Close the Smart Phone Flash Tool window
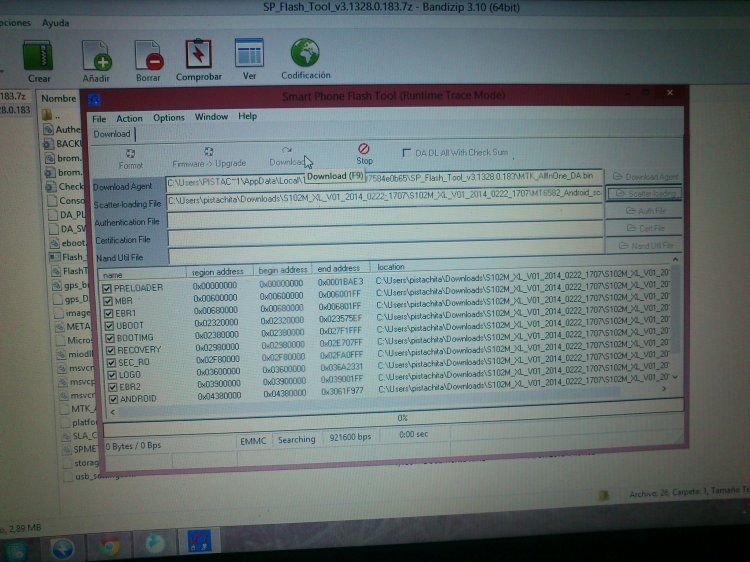 point(670,93)
